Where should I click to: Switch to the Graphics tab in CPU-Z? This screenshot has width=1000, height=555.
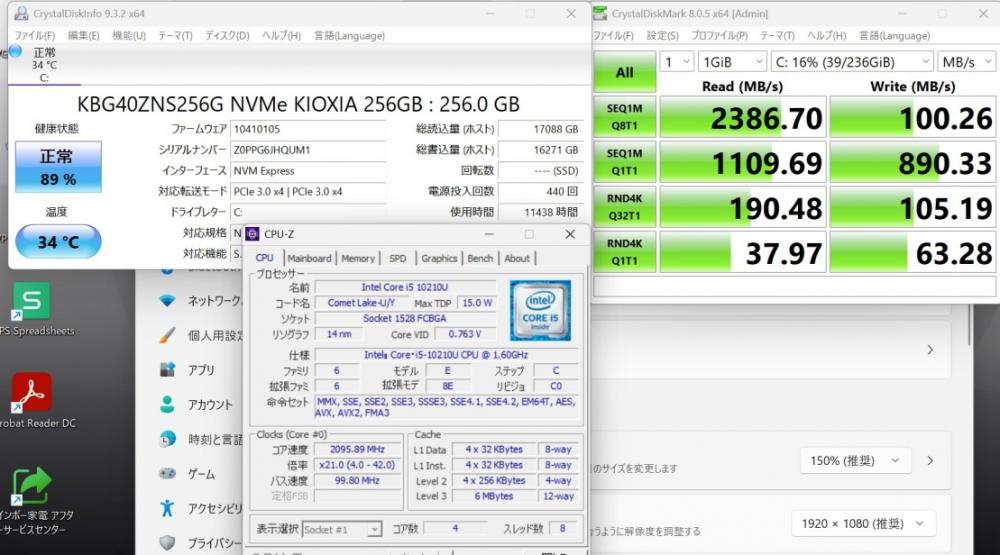[x=439, y=258]
